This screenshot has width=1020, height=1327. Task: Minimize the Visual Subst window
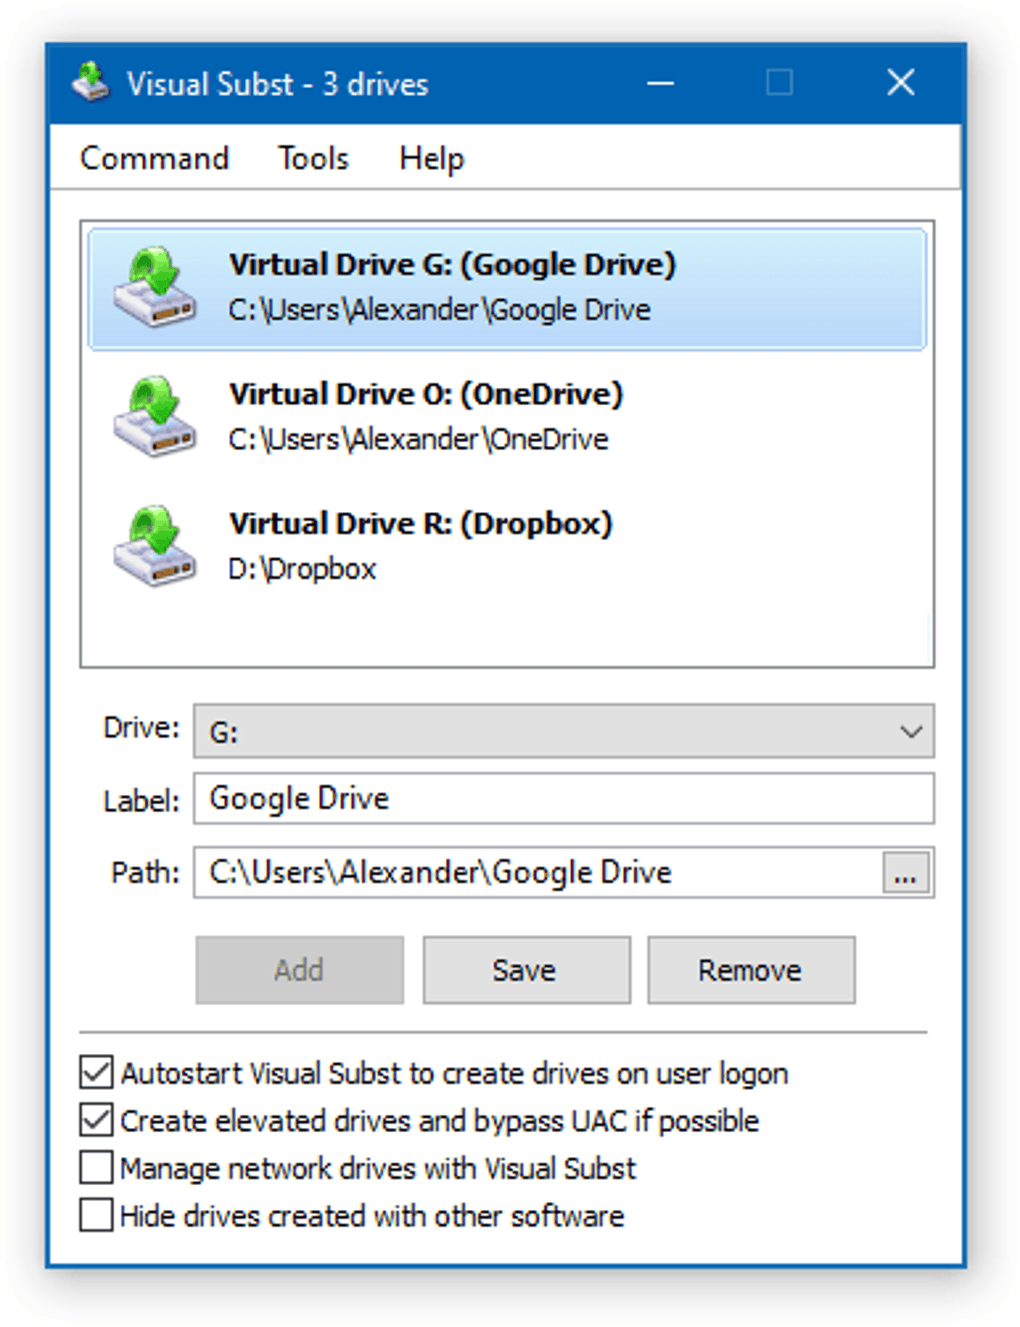click(660, 83)
